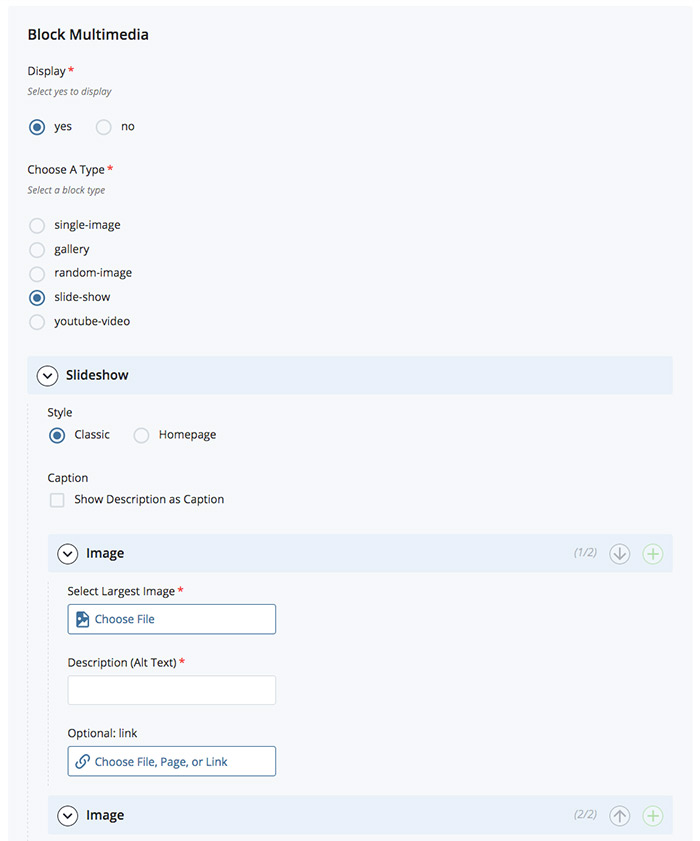Select Homepage slideshow style
Viewport: 700px width, 841px height.
click(x=141, y=435)
